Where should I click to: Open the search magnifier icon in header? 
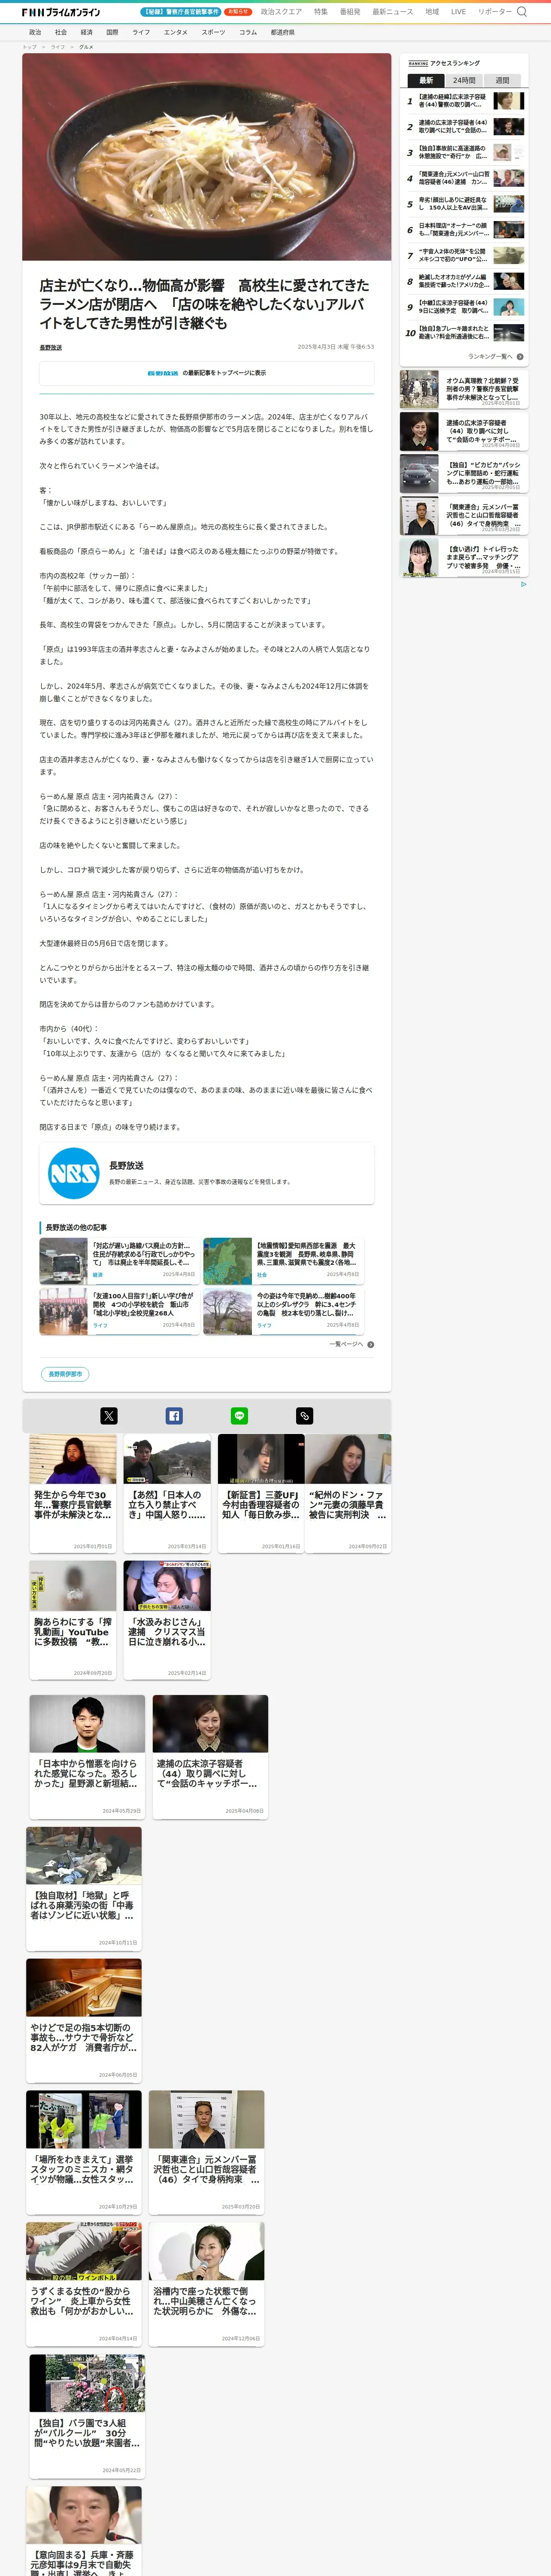(521, 12)
